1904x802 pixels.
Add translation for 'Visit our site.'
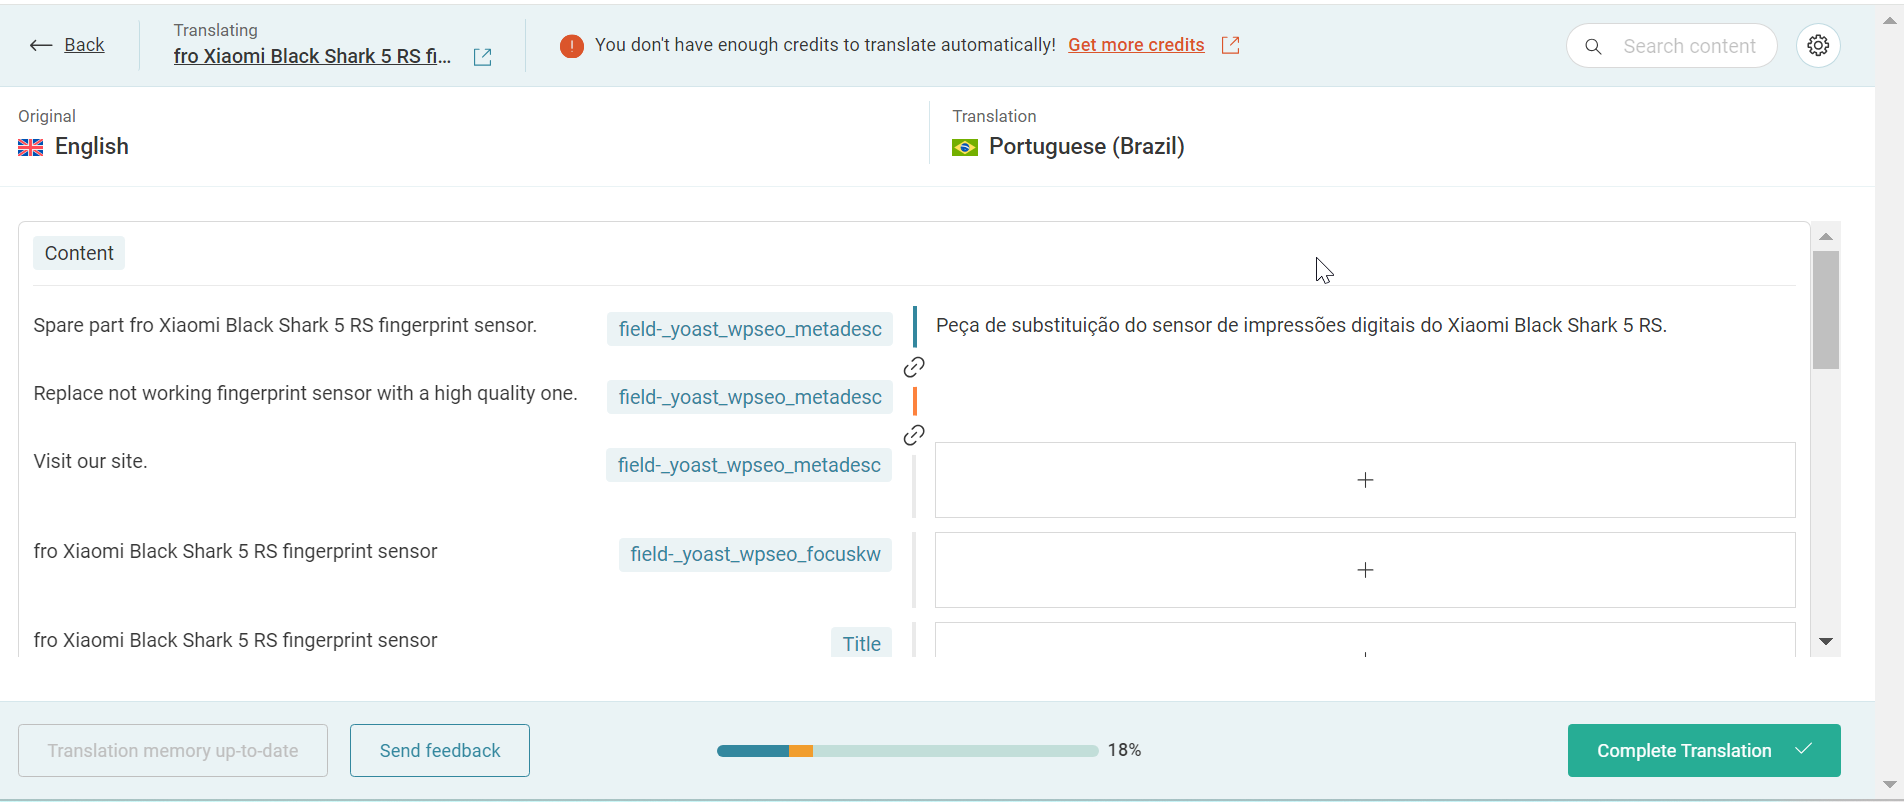[1365, 480]
